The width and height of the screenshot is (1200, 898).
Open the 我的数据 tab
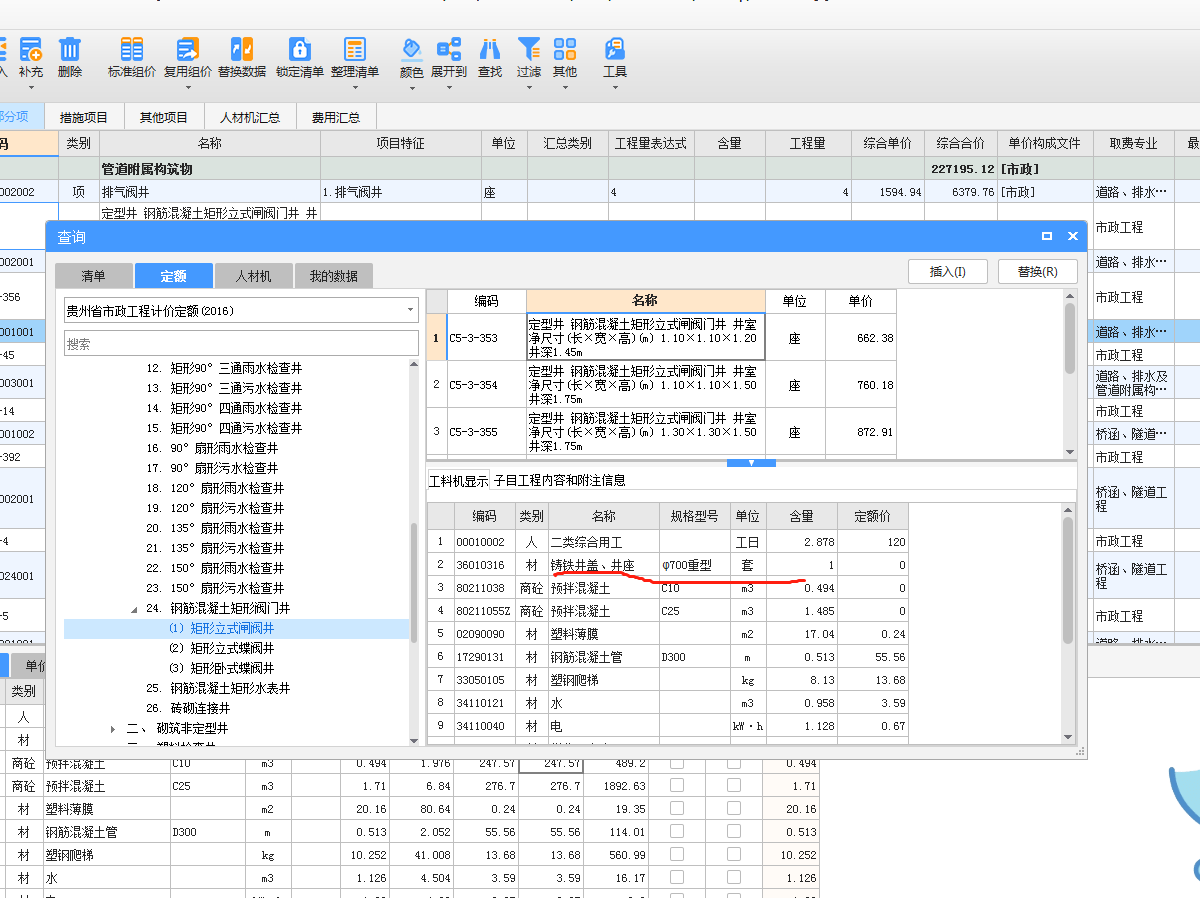(334, 276)
